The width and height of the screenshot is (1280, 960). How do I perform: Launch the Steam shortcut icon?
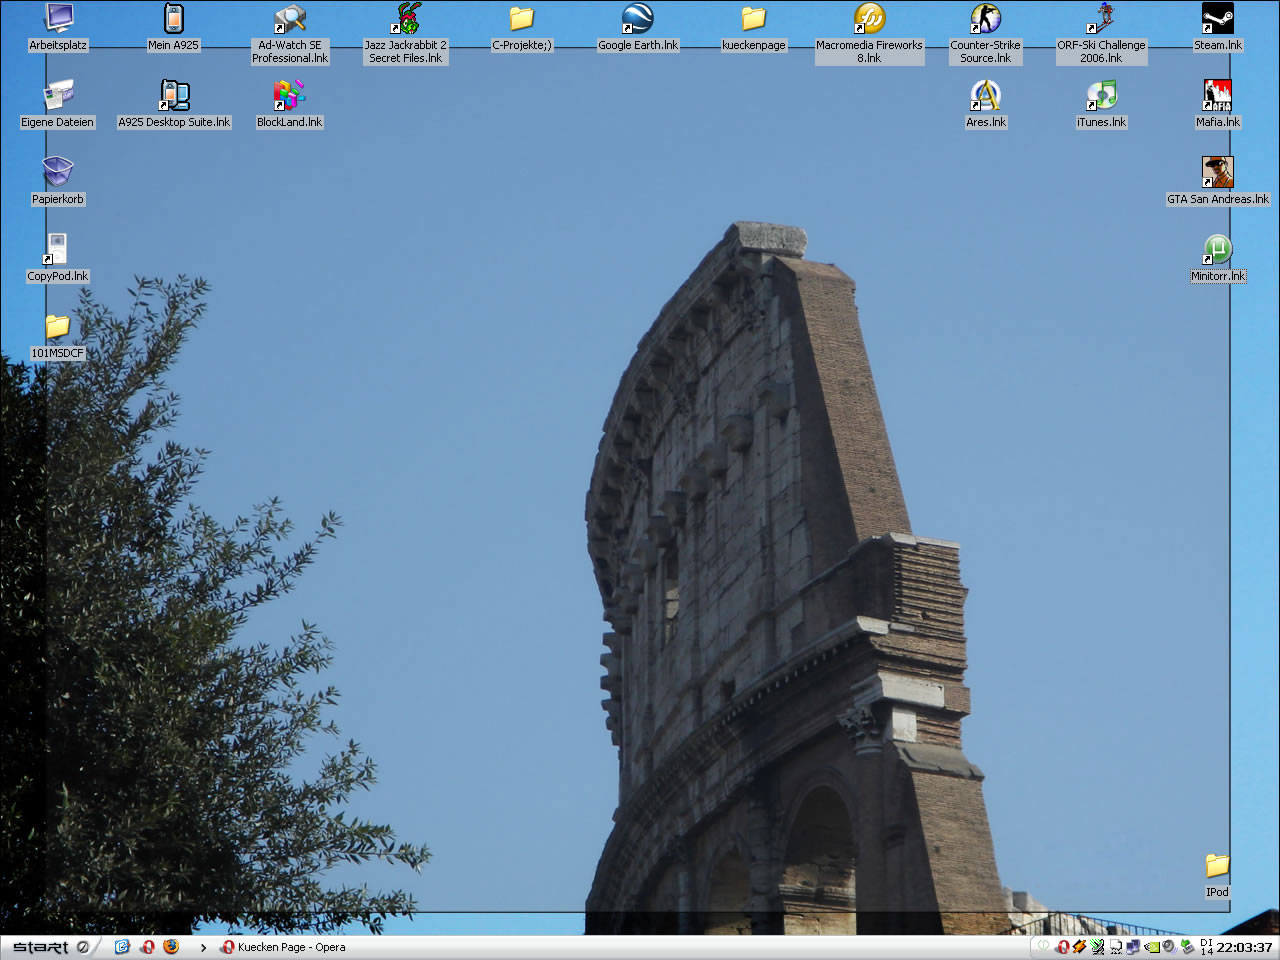[x=1217, y=19]
